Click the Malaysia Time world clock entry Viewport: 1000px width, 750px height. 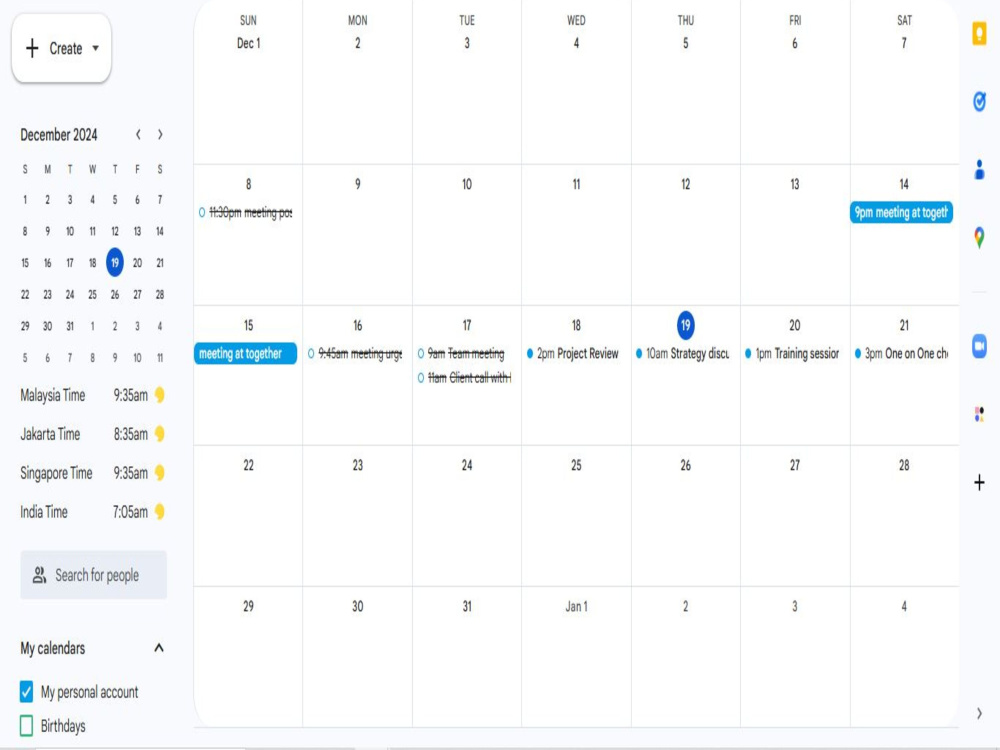click(x=92, y=395)
